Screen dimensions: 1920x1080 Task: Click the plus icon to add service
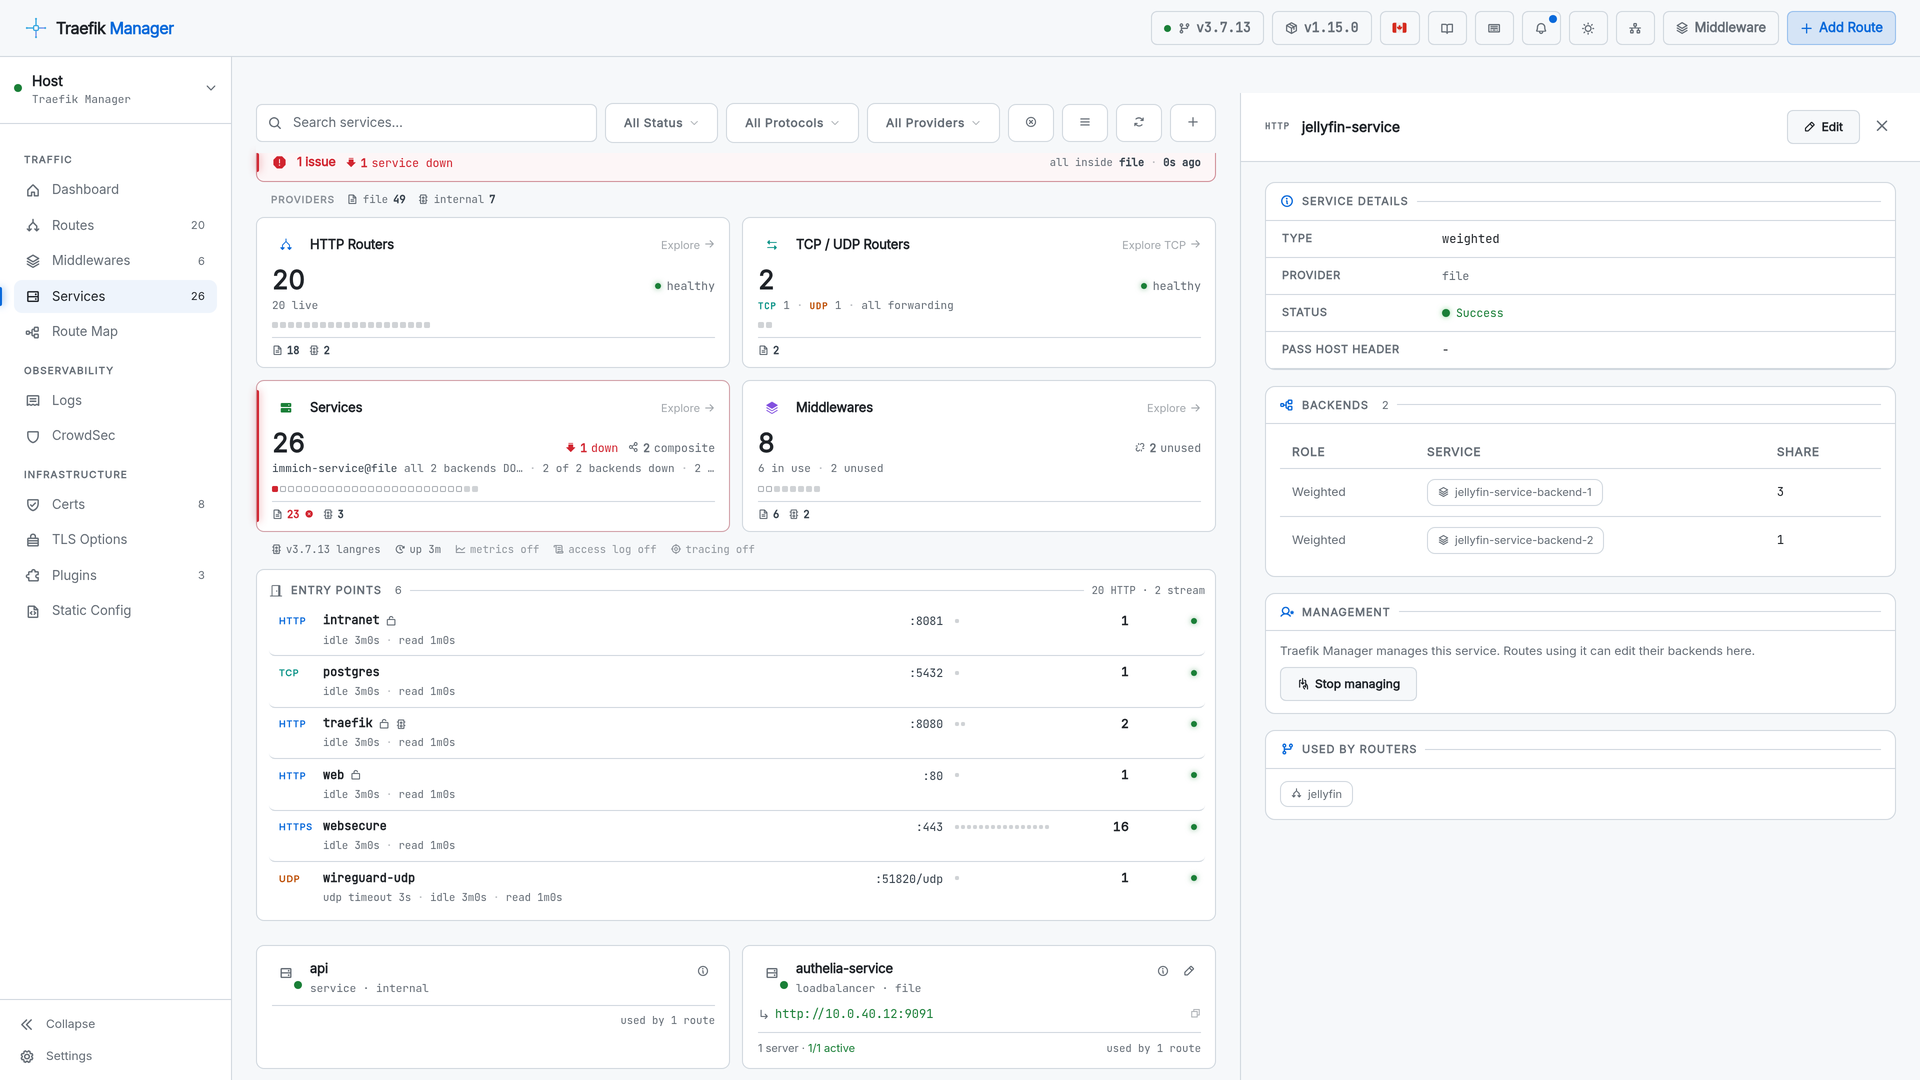(1193, 122)
